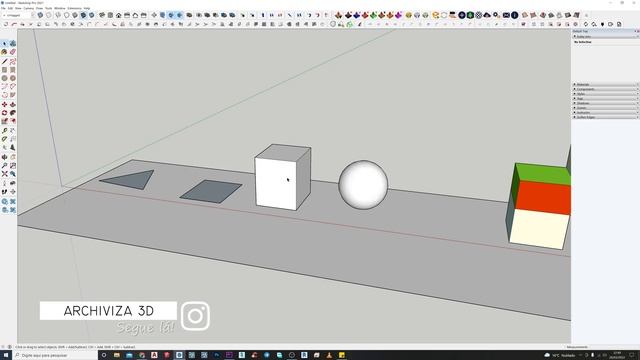Activate the Circle tool
Image resolution: width=640 pixels, height=360 pixels.
(4, 78)
